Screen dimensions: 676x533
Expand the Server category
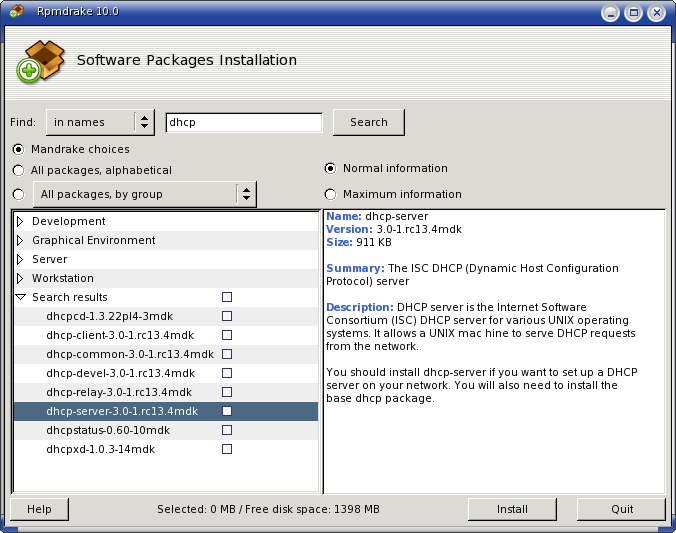(x=20, y=259)
